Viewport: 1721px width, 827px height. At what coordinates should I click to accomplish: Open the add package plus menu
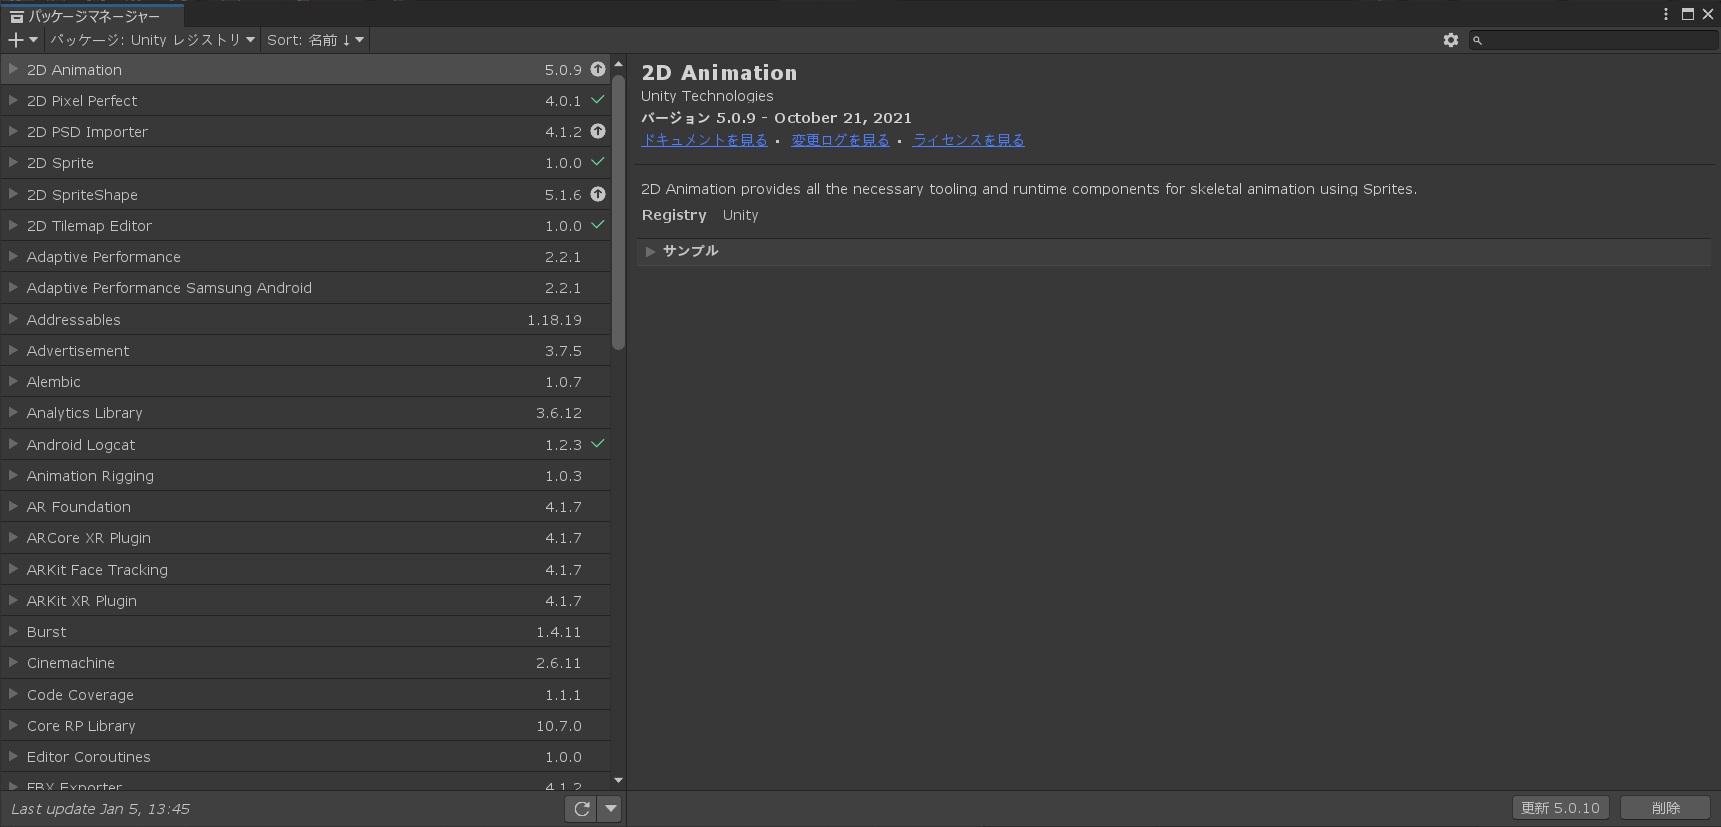[x=22, y=40]
